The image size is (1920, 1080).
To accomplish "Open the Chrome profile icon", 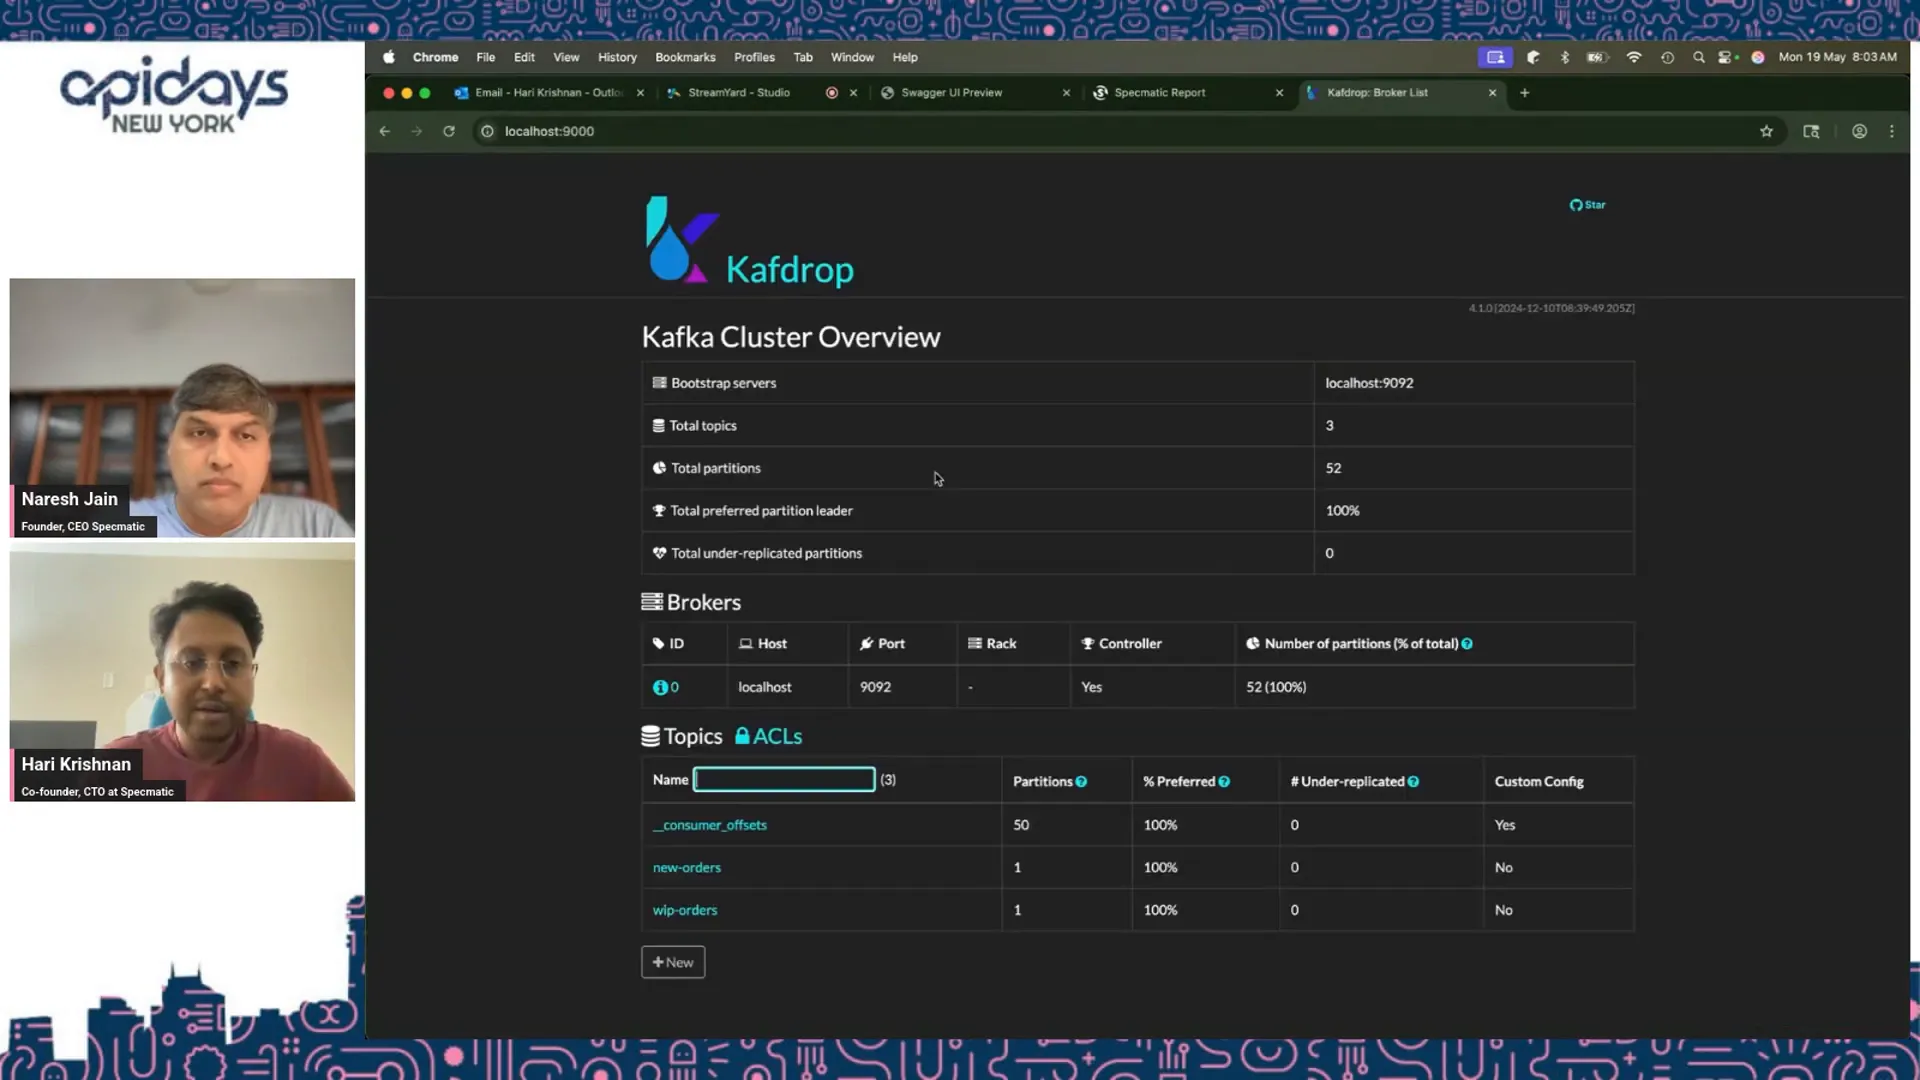I will coord(1859,131).
